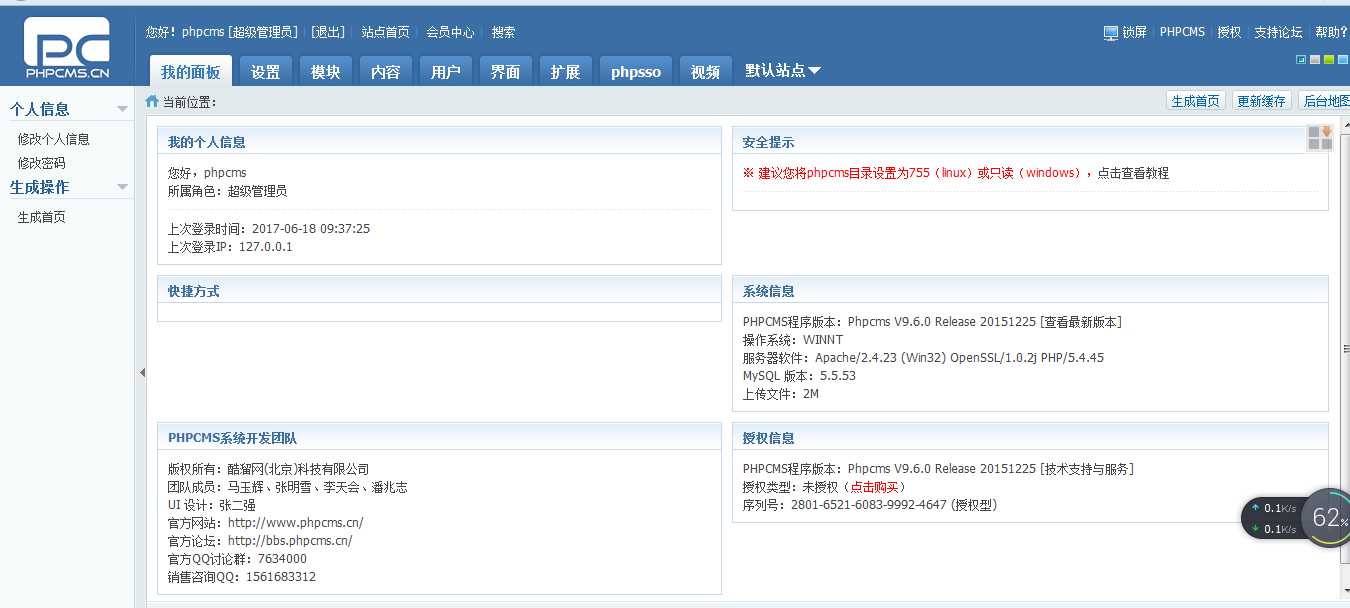Viewport: 1350px width, 608px height.
Task: Open the PHPCMS link in top right
Action: click(1182, 32)
